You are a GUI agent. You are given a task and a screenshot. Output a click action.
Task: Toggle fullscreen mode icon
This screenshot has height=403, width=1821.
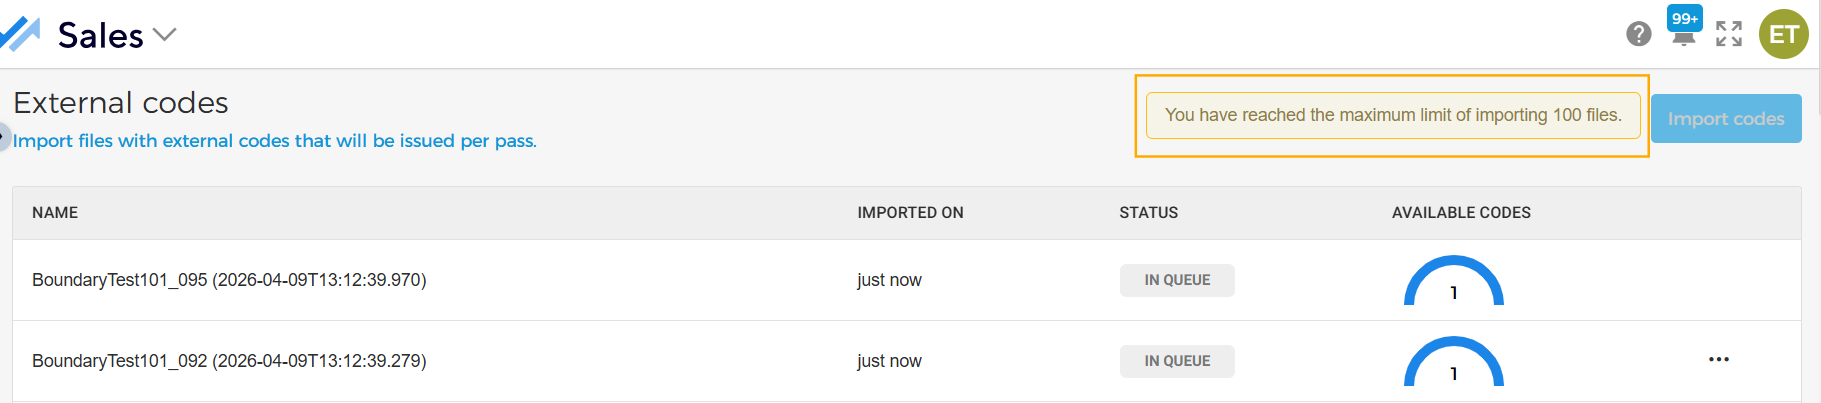coord(1729,34)
